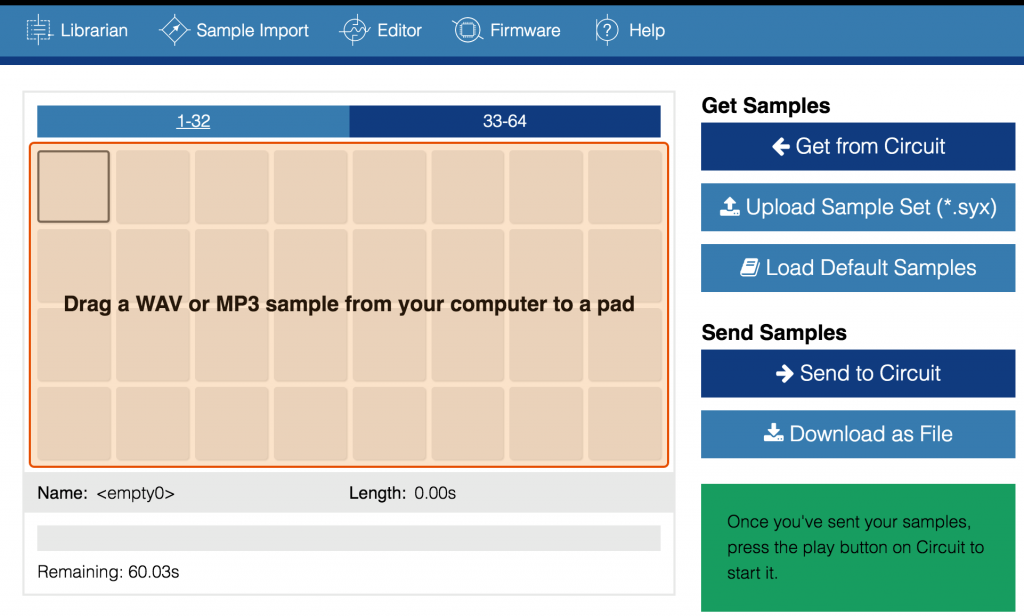Click the left arrow icon on Get from Circuit
This screenshot has width=1024, height=616.
pyautogui.click(x=781, y=147)
